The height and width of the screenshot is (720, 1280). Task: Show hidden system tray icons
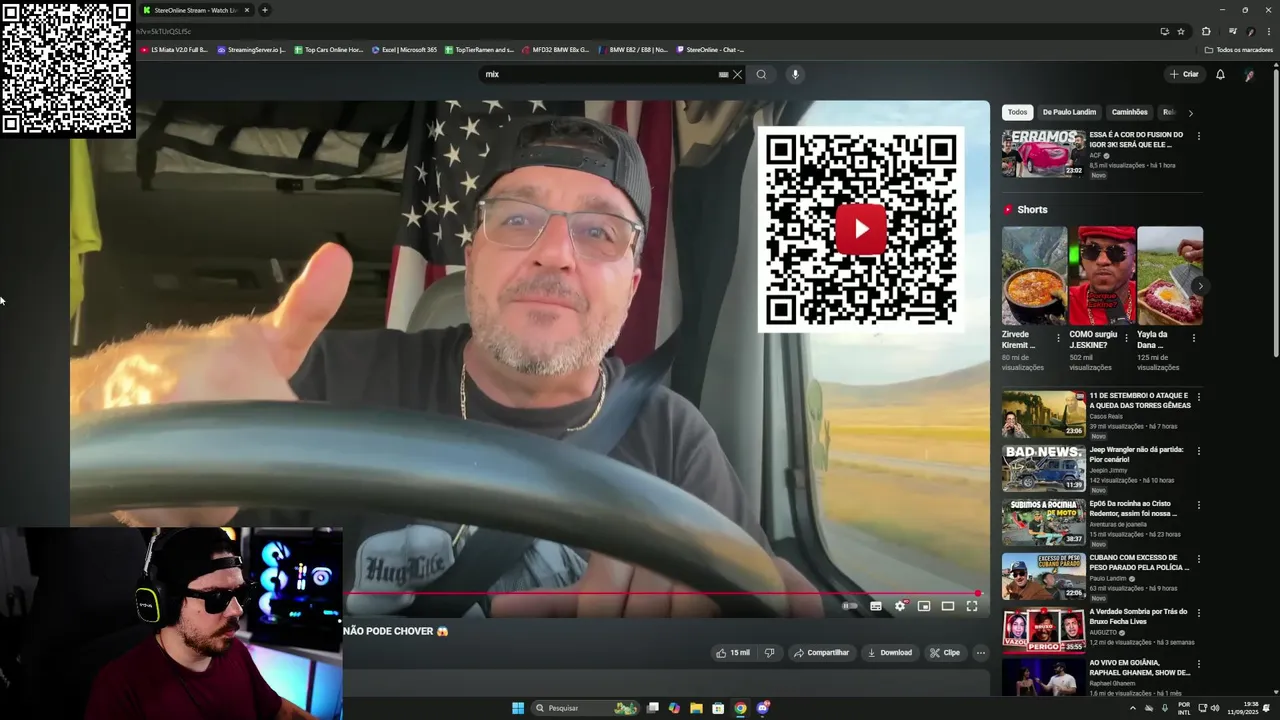[1133, 708]
